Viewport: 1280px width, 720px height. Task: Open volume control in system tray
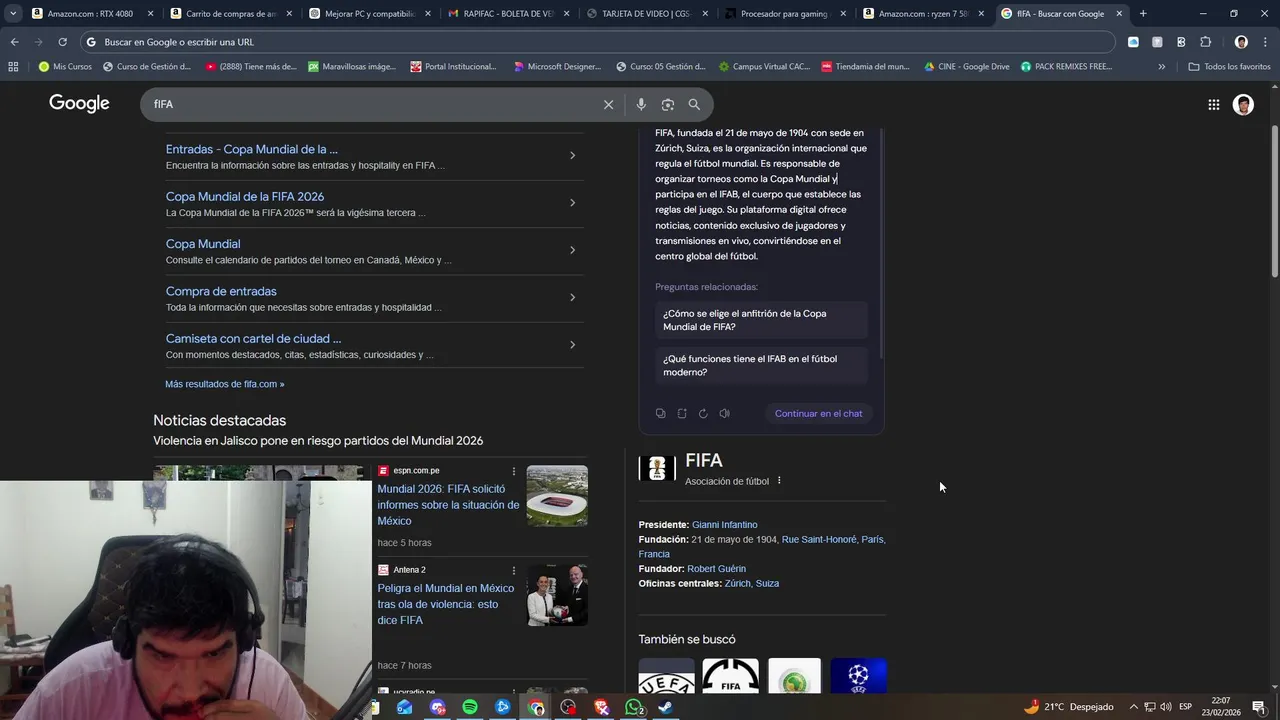[x=1166, y=707]
